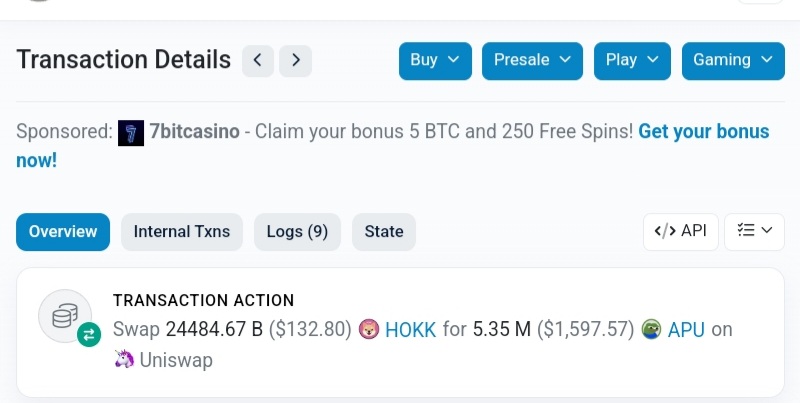Viewport: 800px width, 403px height.
Task: Go to next transaction arrow
Action: (295, 61)
